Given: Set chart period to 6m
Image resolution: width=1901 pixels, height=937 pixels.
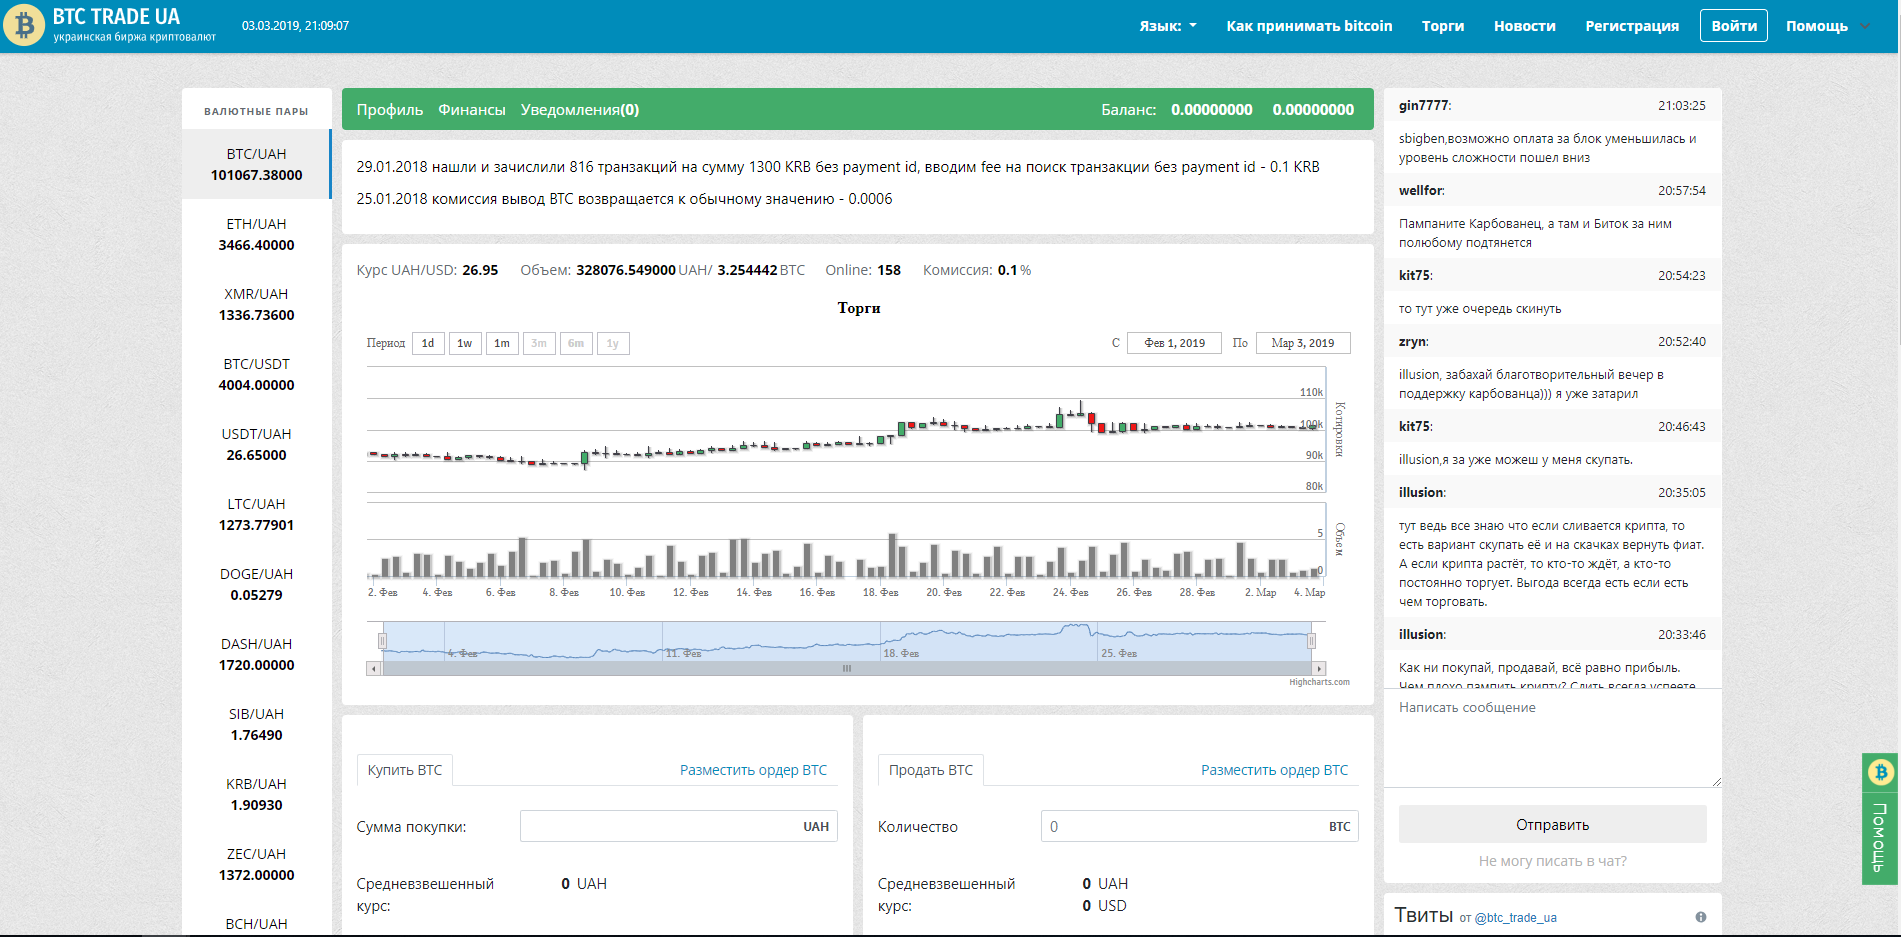Looking at the screenshot, I should (x=576, y=343).
